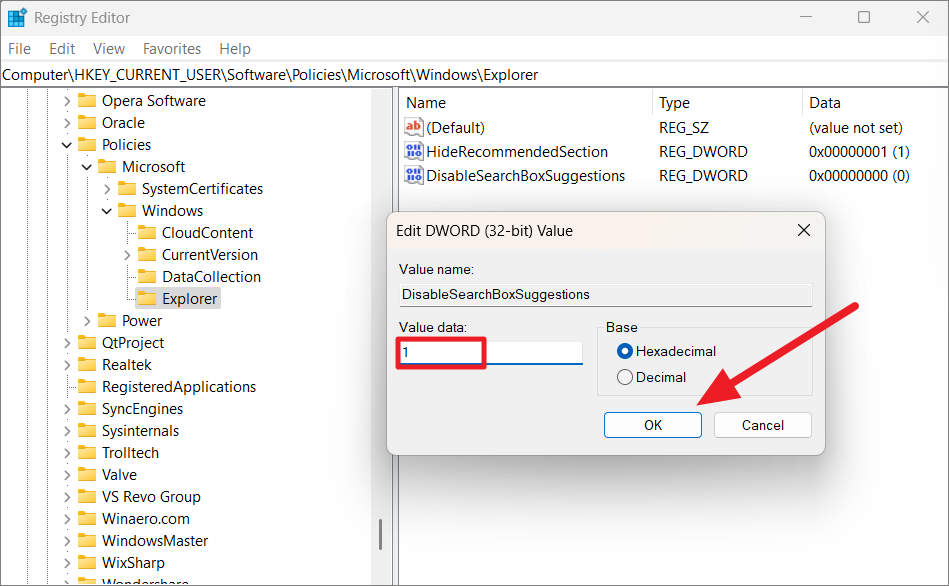Click the tree pane vertical scrollbar thumb

pos(380,534)
